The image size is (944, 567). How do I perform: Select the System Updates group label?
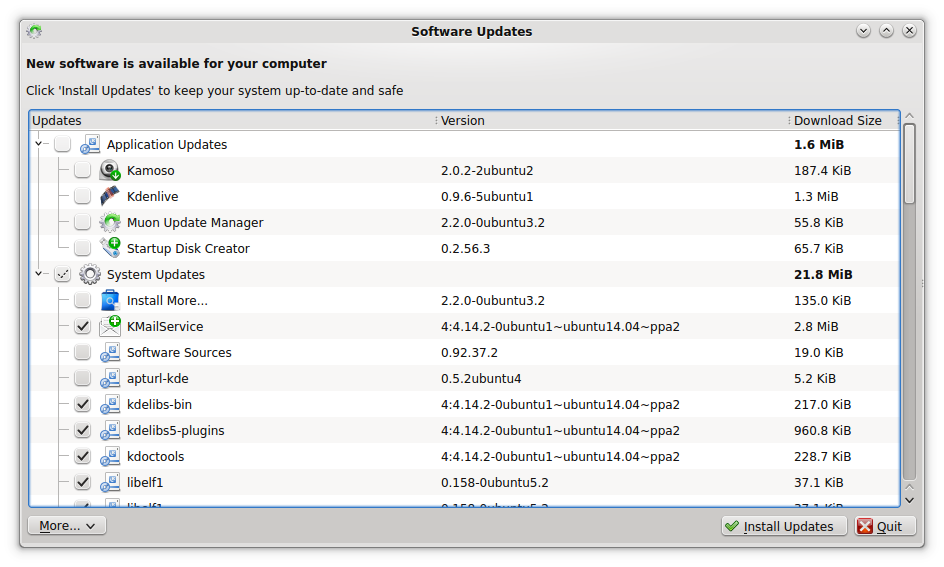[x=156, y=275]
